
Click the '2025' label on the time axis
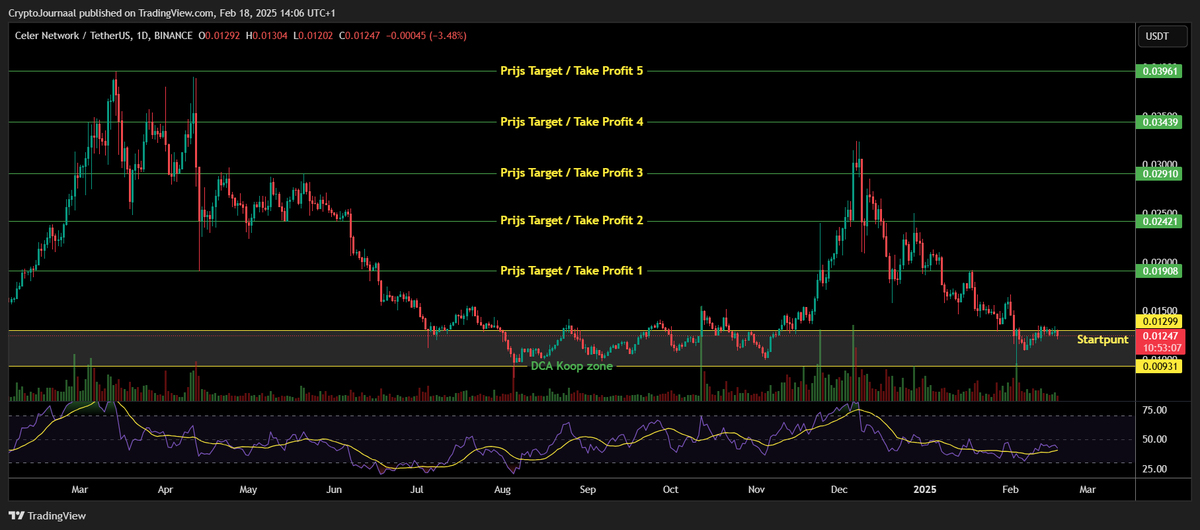click(925, 491)
